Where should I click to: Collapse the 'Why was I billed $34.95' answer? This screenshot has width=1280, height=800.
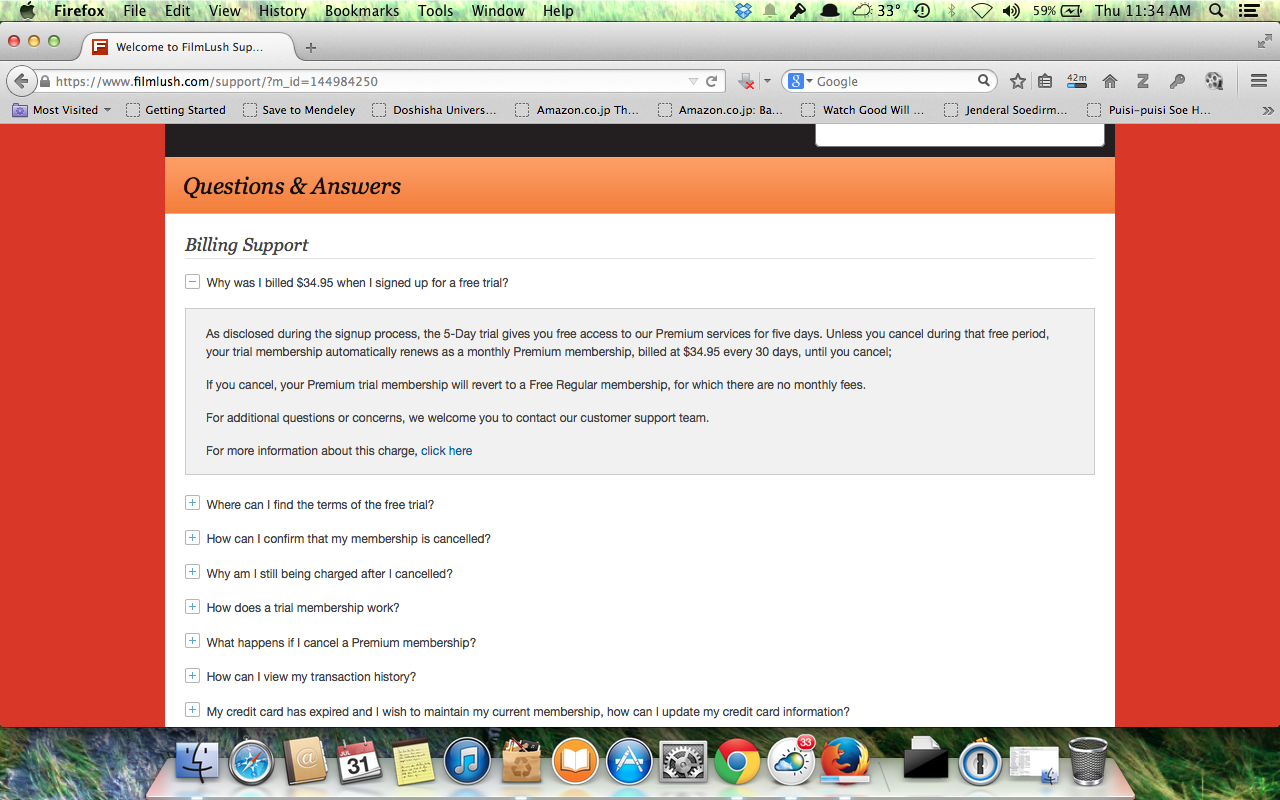click(193, 282)
